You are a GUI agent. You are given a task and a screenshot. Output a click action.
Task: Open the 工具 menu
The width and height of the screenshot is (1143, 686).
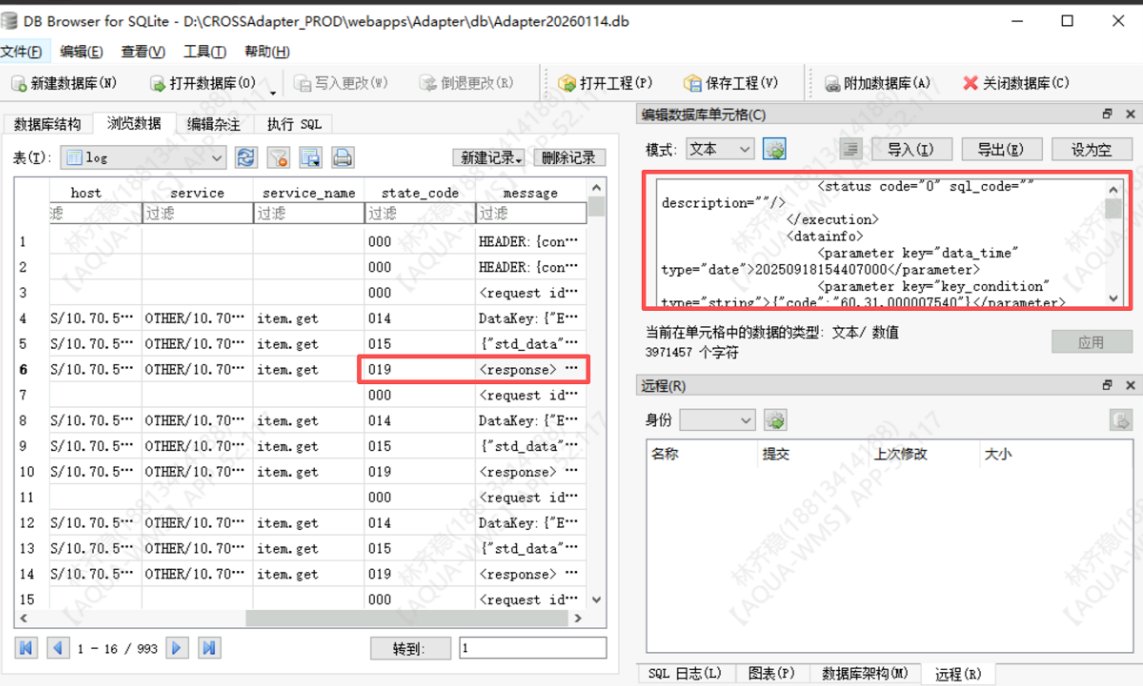pos(203,51)
